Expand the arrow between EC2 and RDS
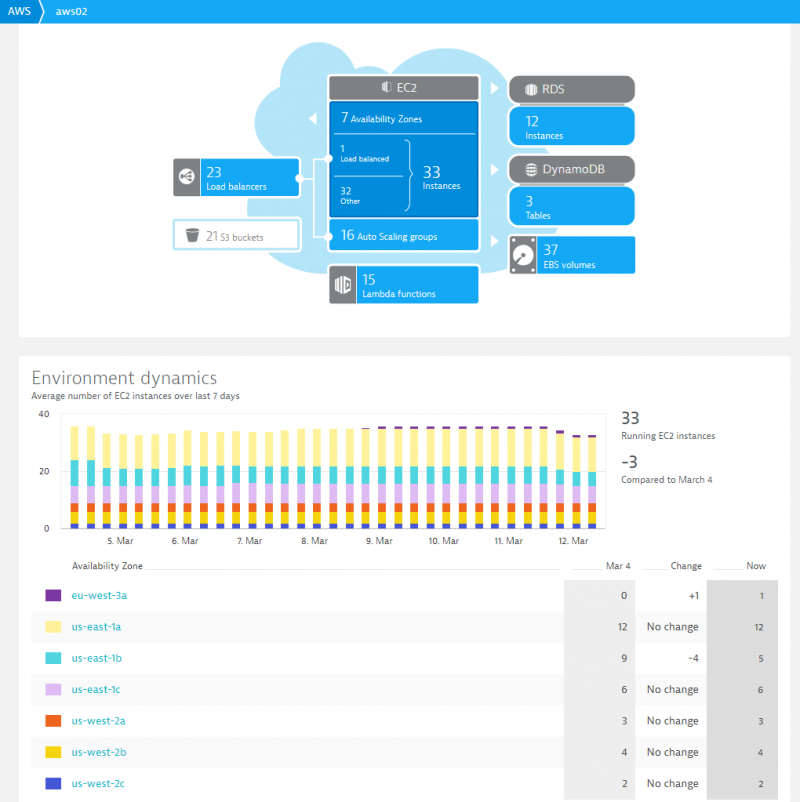 click(494, 87)
